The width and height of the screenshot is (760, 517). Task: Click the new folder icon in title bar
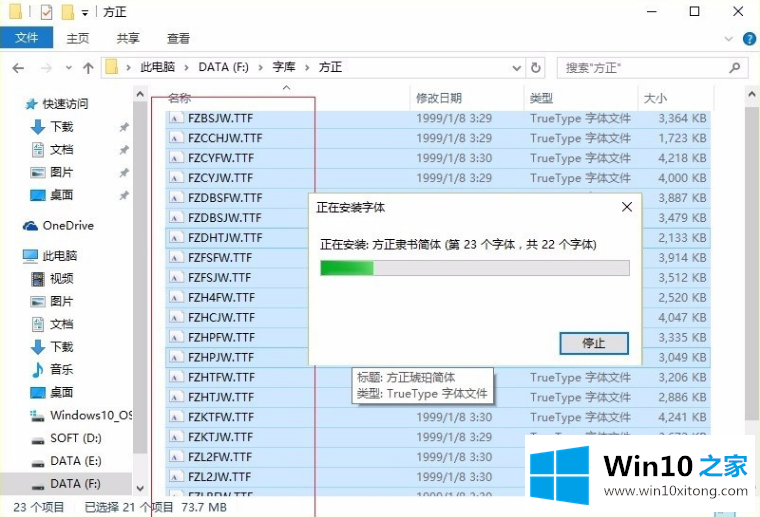(67, 12)
